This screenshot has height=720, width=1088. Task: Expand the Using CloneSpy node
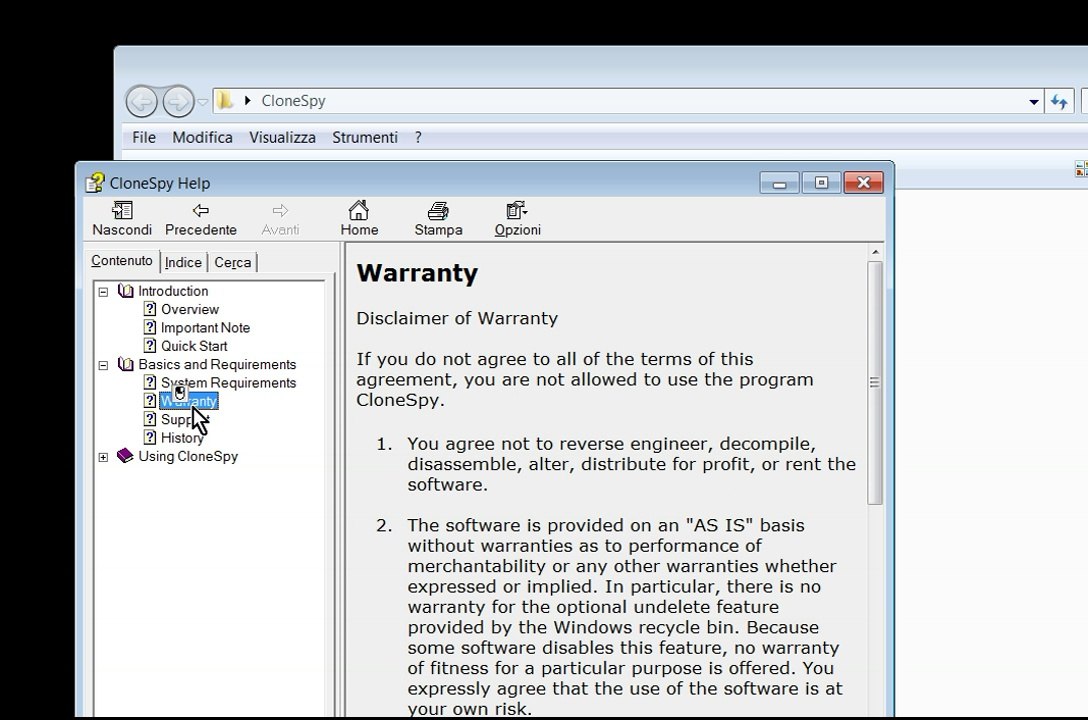103,457
